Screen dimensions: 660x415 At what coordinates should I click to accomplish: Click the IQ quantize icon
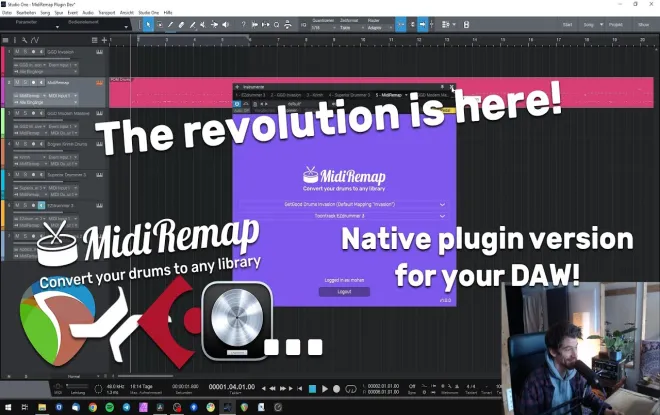click(303, 25)
